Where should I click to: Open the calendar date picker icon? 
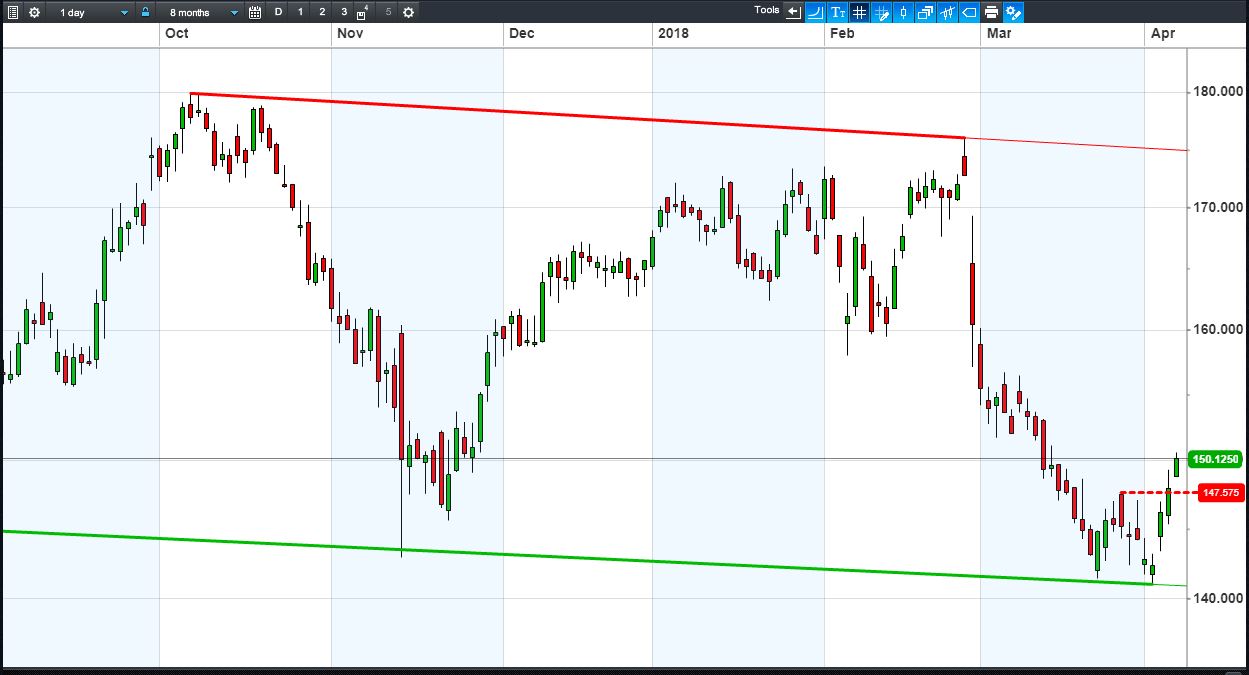(x=255, y=12)
